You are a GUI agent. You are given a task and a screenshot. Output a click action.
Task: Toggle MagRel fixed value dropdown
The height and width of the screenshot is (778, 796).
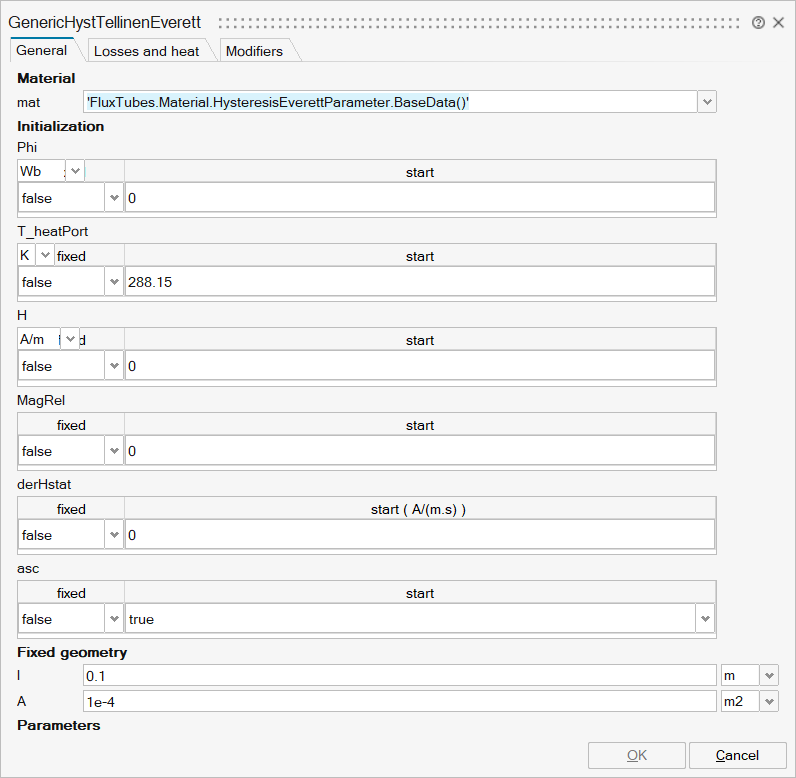(x=113, y=451)
